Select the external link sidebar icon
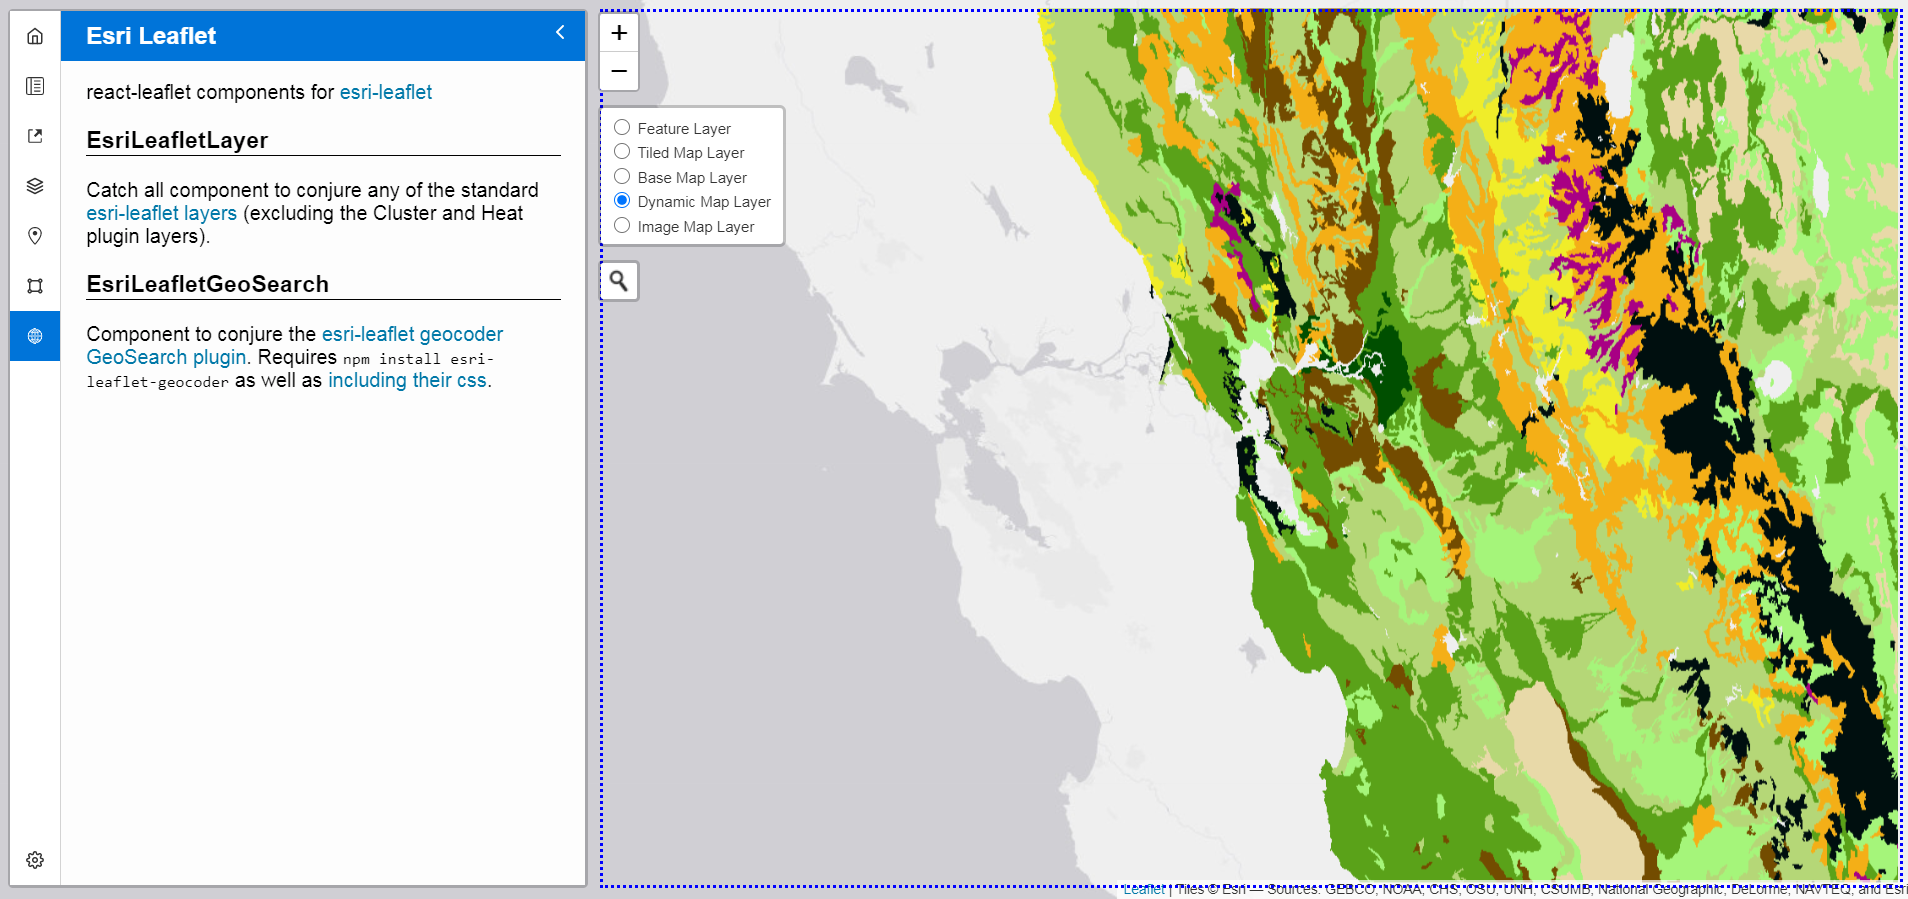Viewport: 1908px width, 899px height. coord(35,136)
